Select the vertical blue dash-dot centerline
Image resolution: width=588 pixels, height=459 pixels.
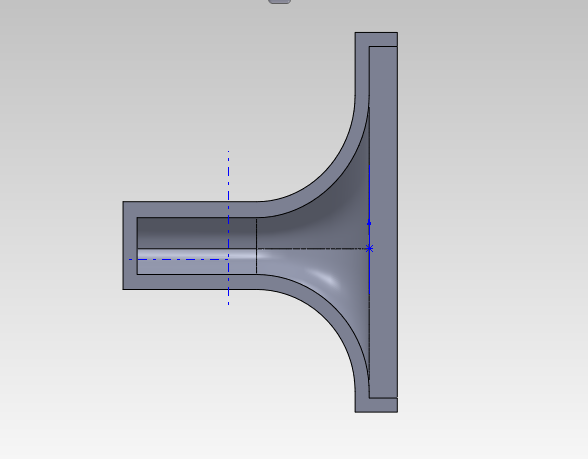coord(228,228)
